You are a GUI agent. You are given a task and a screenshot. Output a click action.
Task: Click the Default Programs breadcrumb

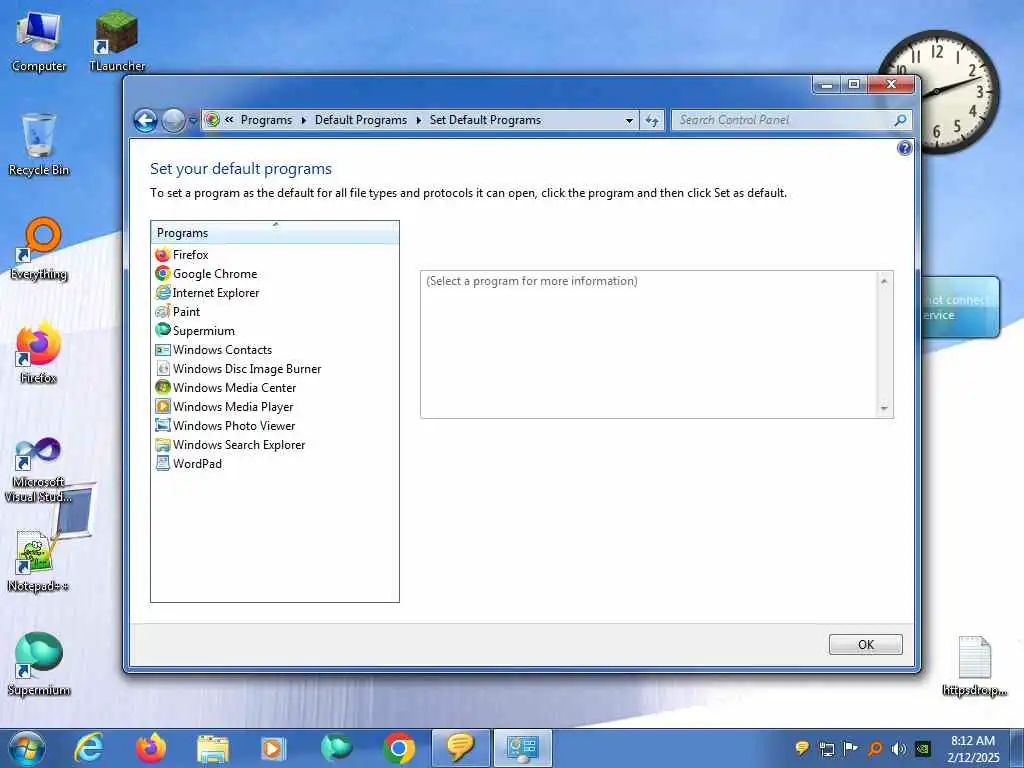360,120
